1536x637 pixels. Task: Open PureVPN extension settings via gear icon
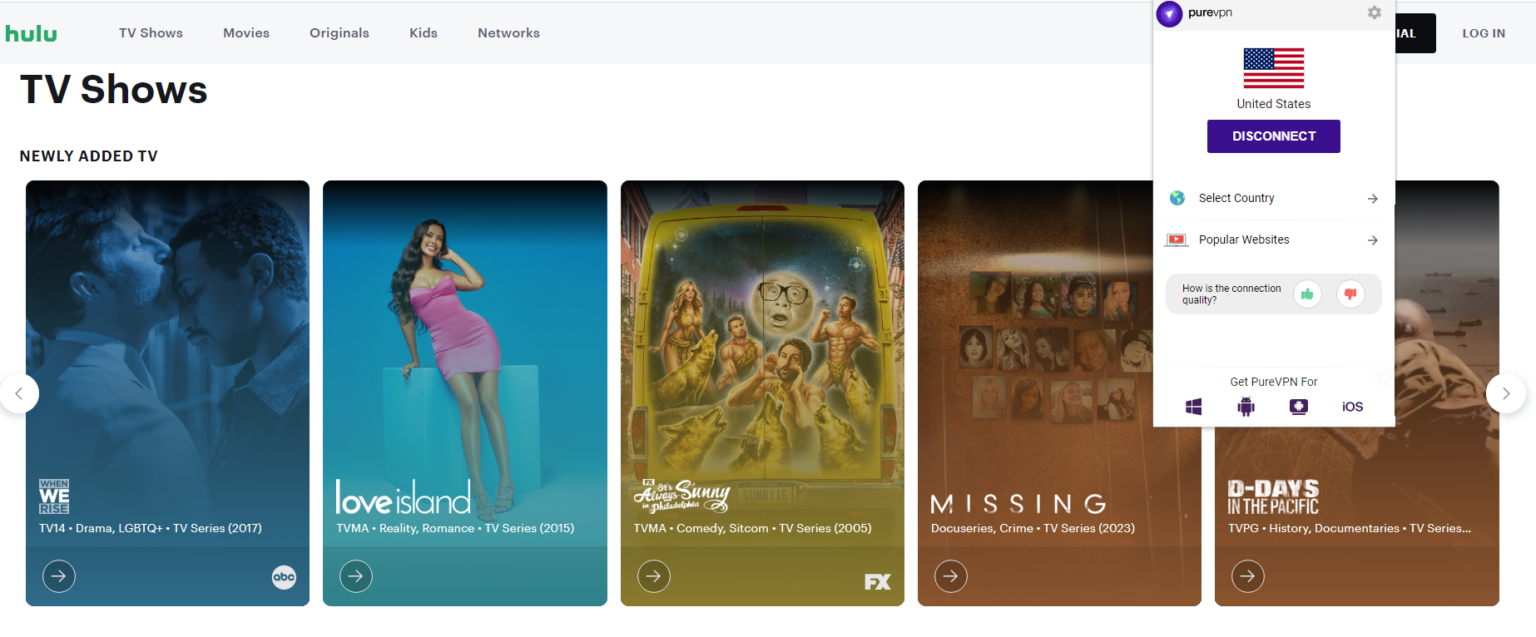coord(1374,13)
